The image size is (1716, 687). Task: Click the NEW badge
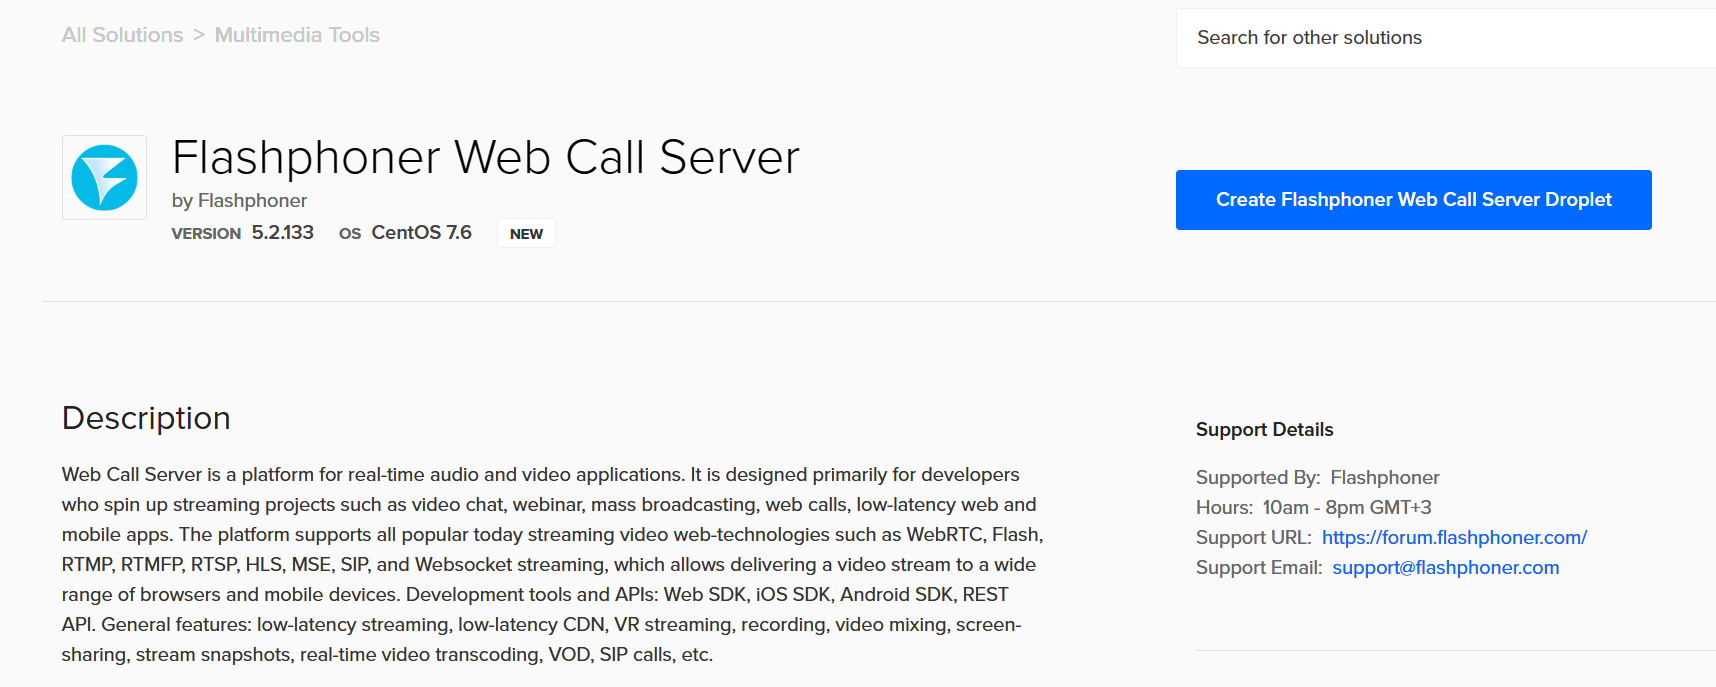pos(526,234)
